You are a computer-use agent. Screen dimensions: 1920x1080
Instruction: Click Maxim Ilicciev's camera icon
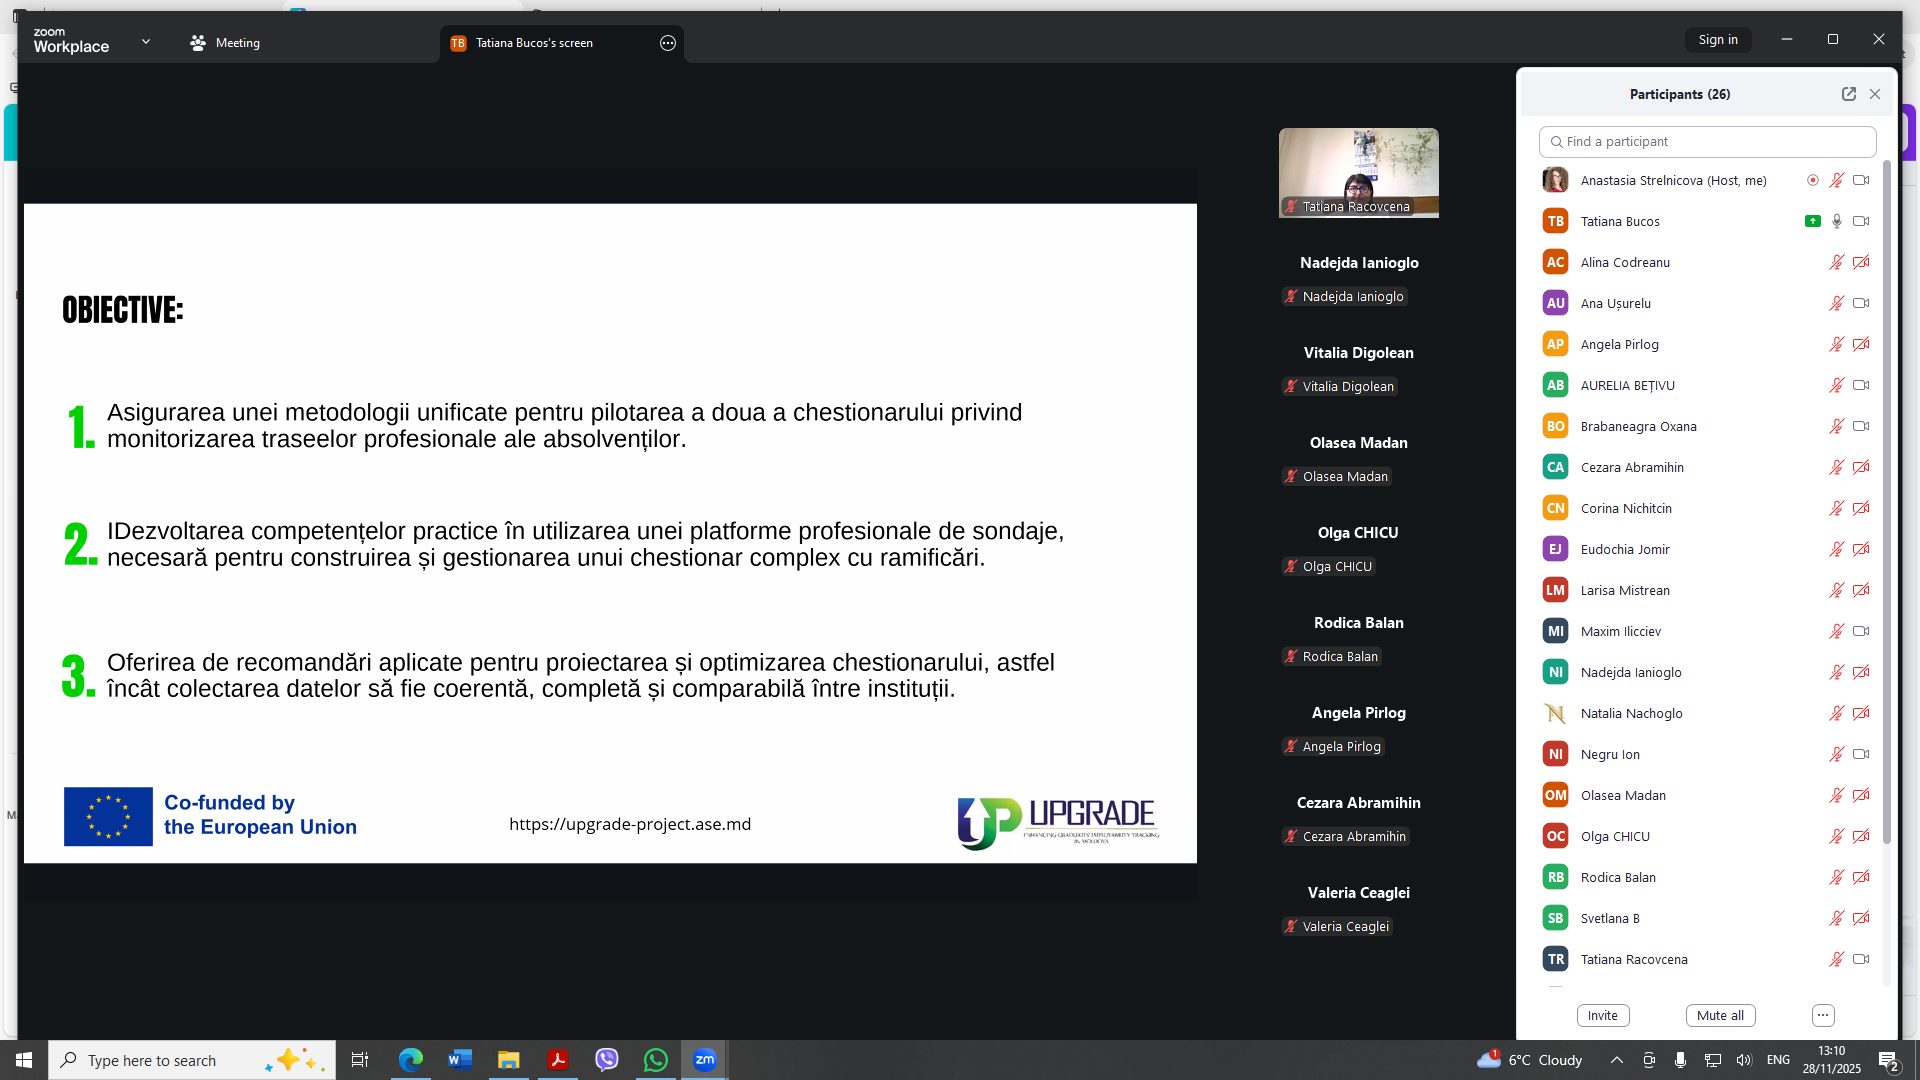point(1861,632)
